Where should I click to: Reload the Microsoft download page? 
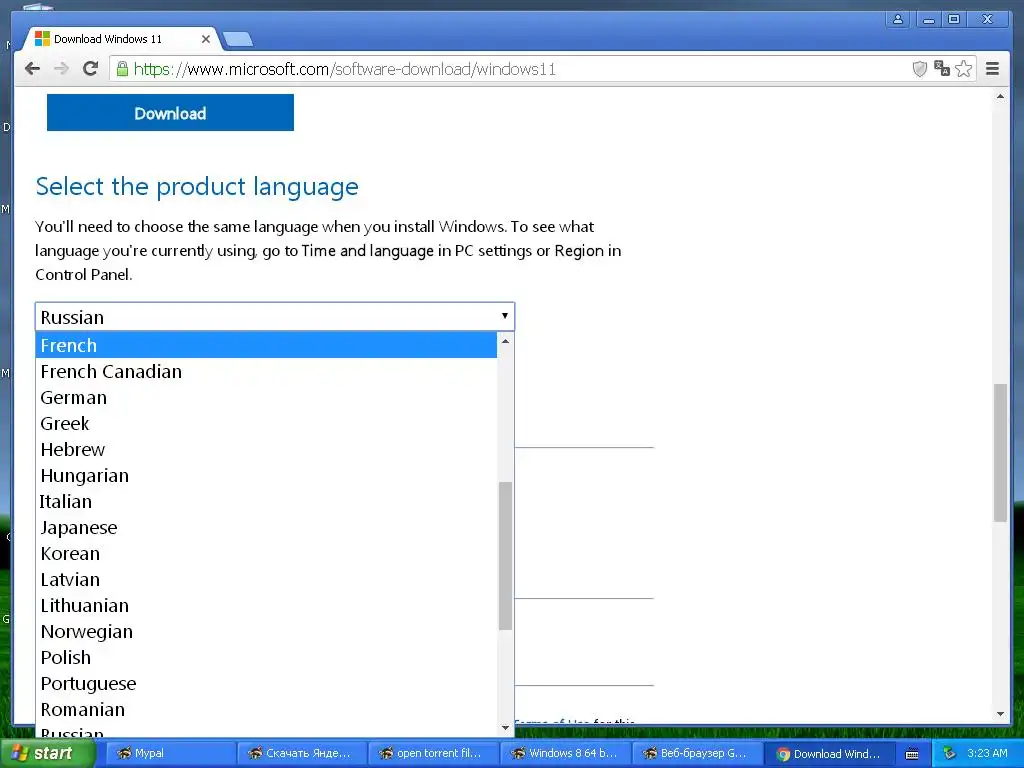tap(91, 69)
